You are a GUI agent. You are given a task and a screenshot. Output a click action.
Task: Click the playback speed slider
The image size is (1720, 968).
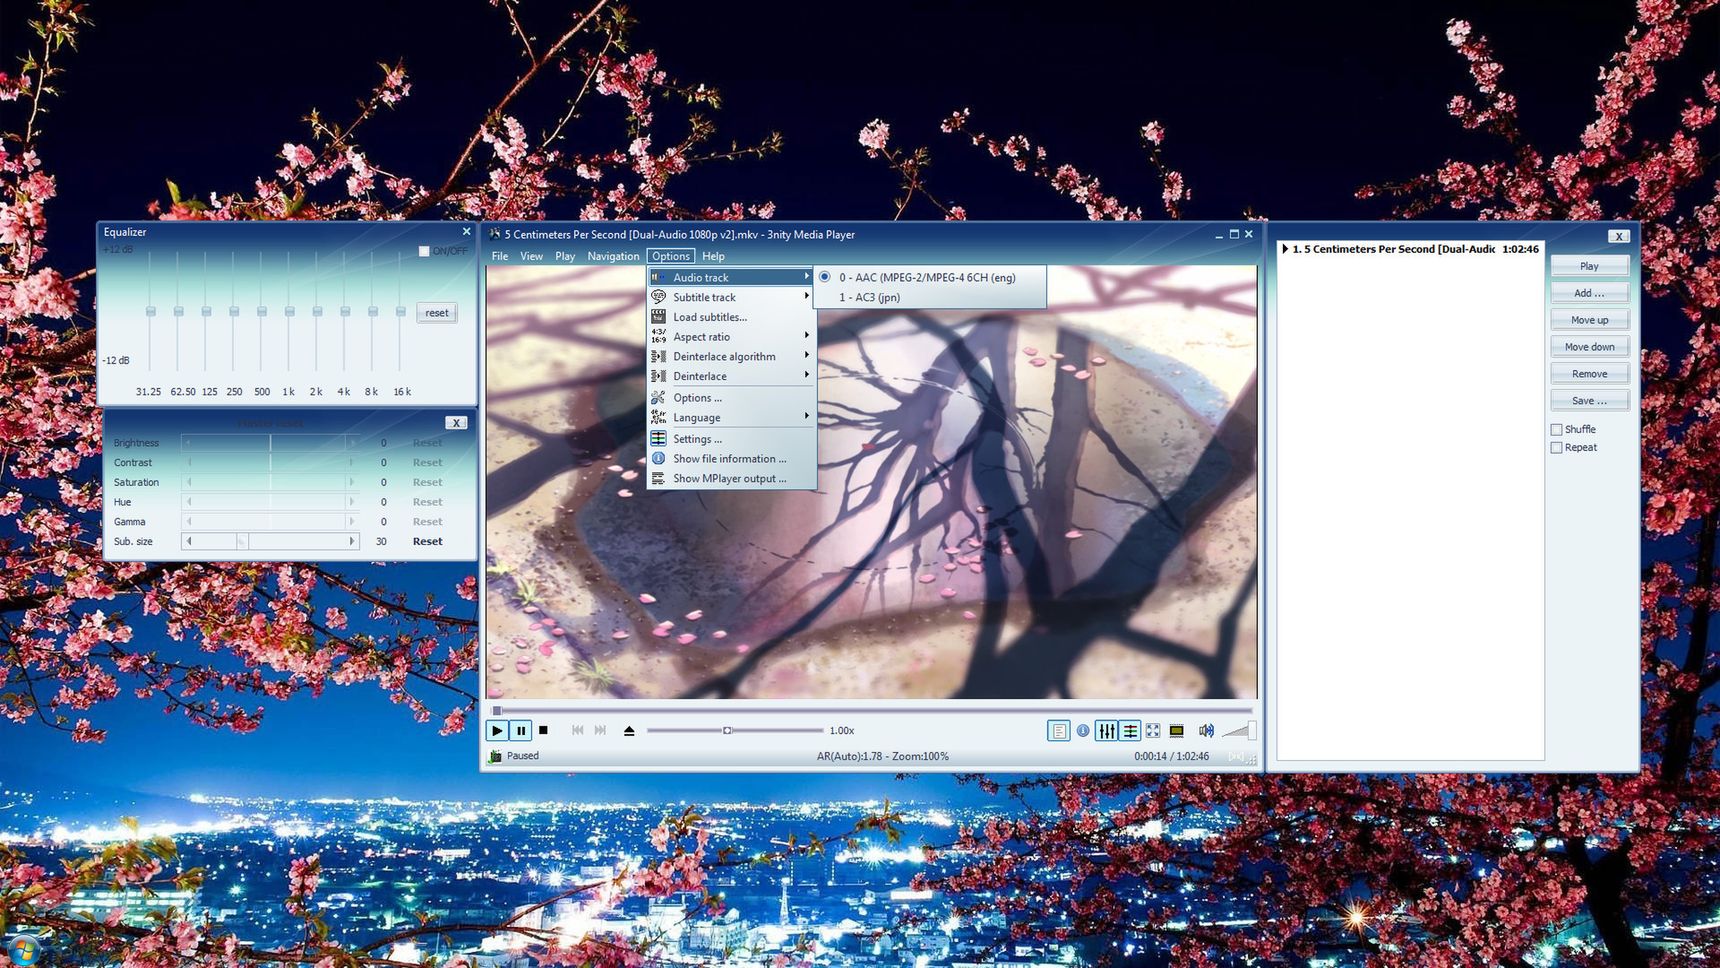(735, 731)
